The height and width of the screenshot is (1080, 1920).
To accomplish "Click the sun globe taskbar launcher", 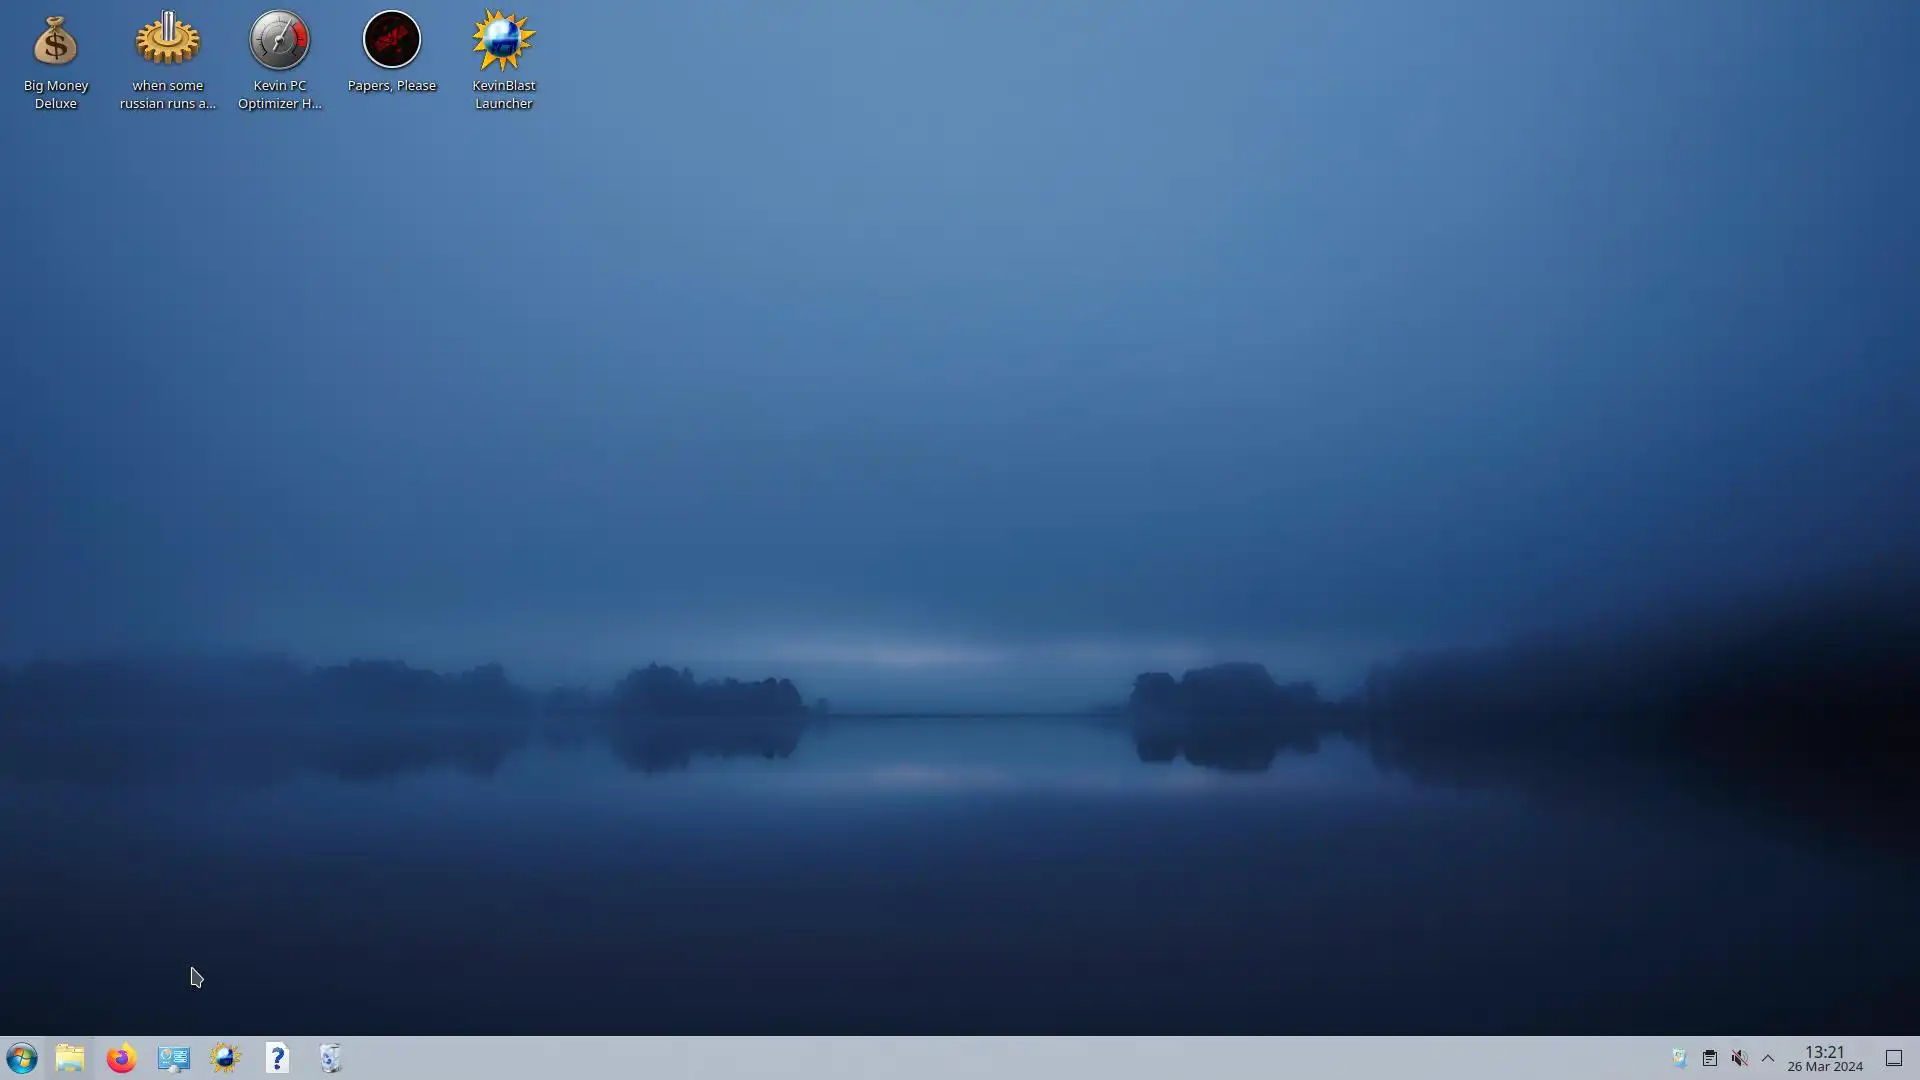I will (225, 1058).
